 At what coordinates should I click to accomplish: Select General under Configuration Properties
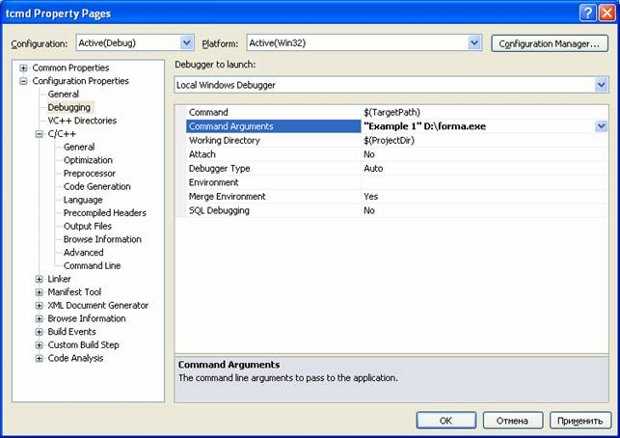click(63, 94)
